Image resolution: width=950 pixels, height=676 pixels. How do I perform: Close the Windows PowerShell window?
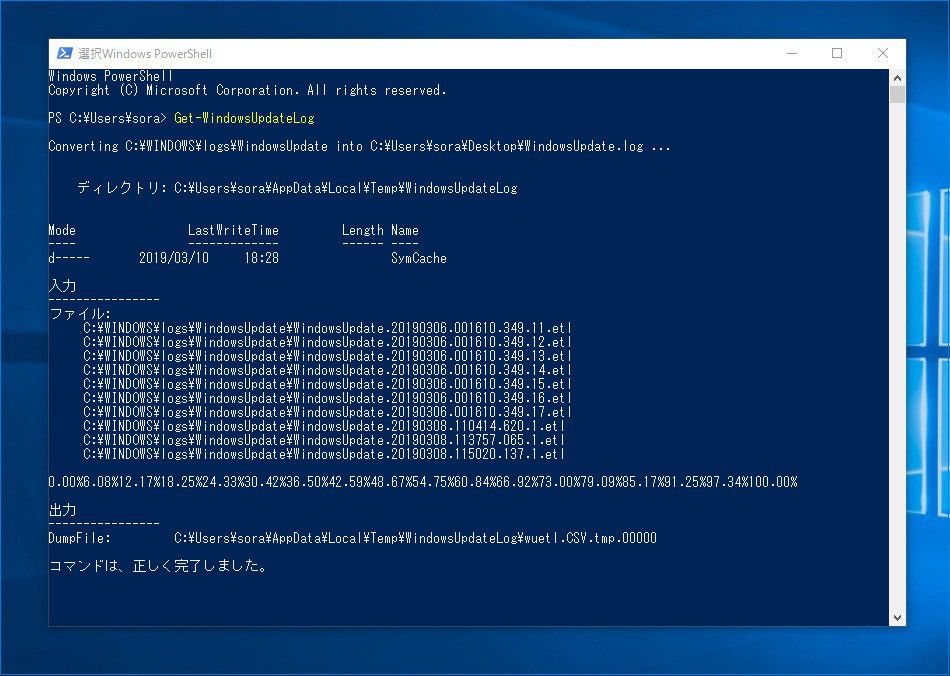pos(883,53)
